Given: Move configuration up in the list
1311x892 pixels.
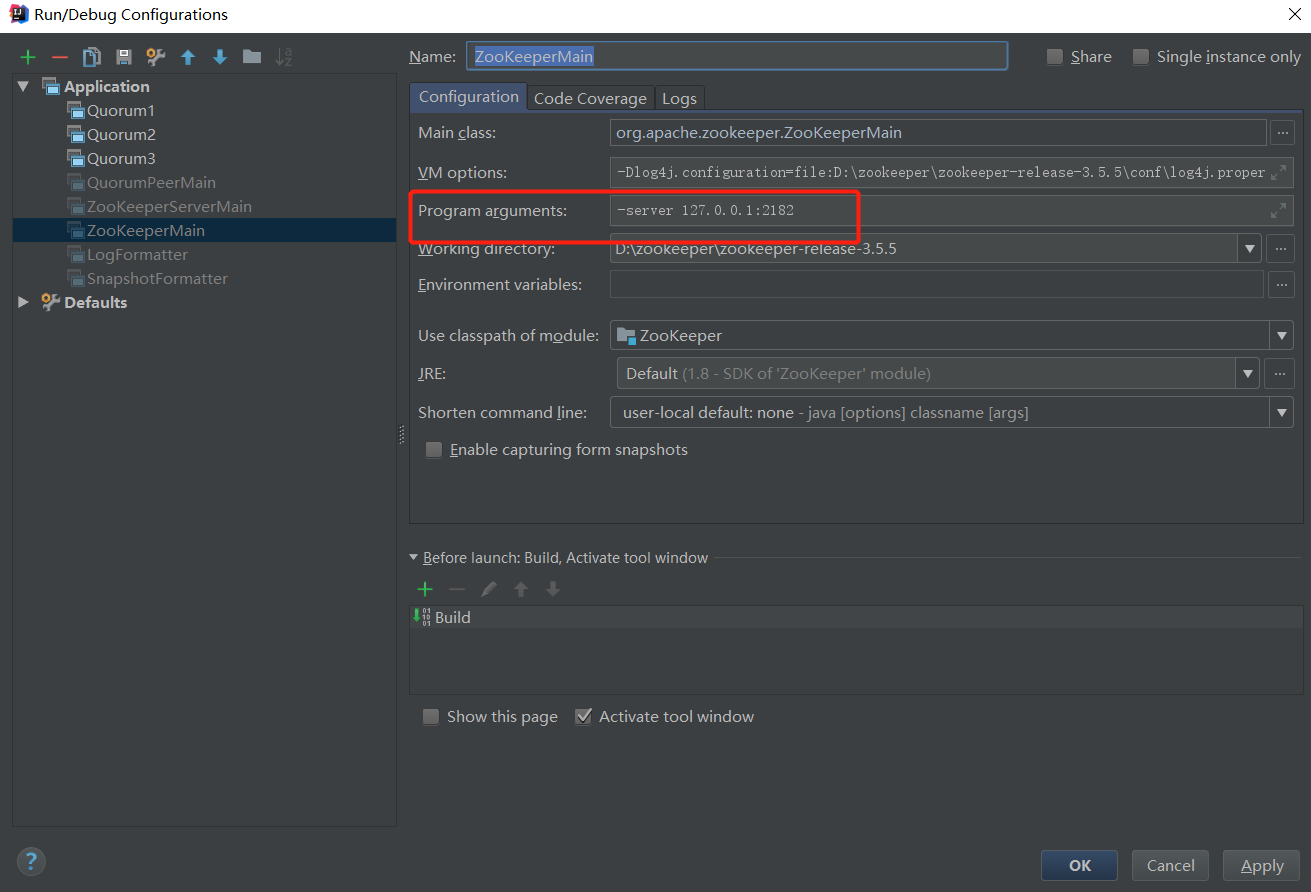Looking at the screenshot, I should [188, 57].
